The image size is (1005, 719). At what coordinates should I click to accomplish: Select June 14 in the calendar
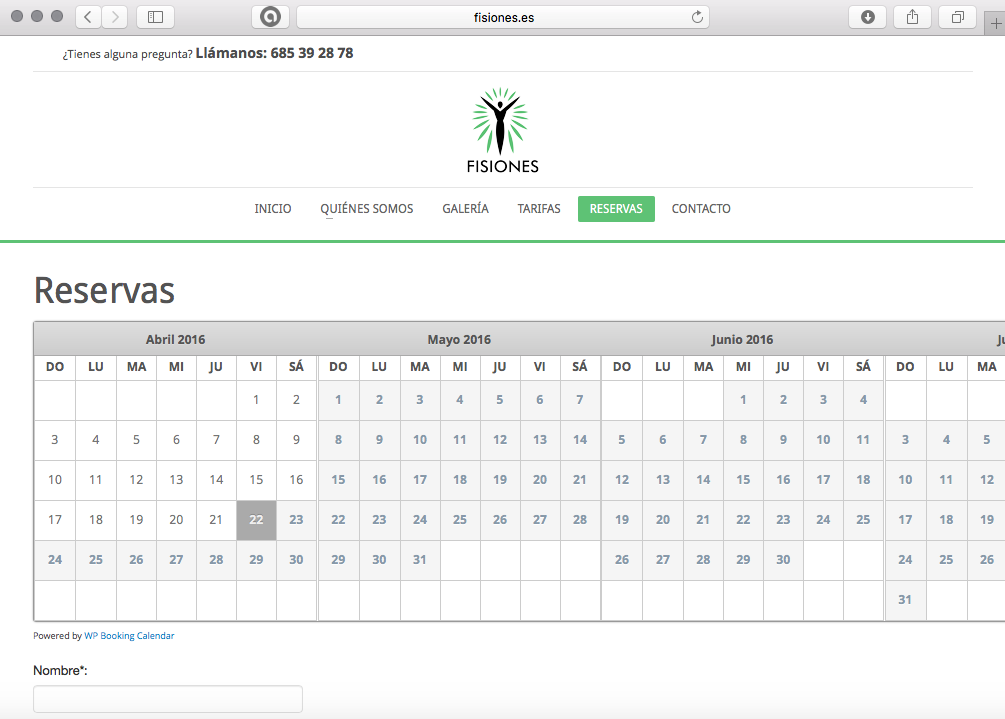(703, 479)
